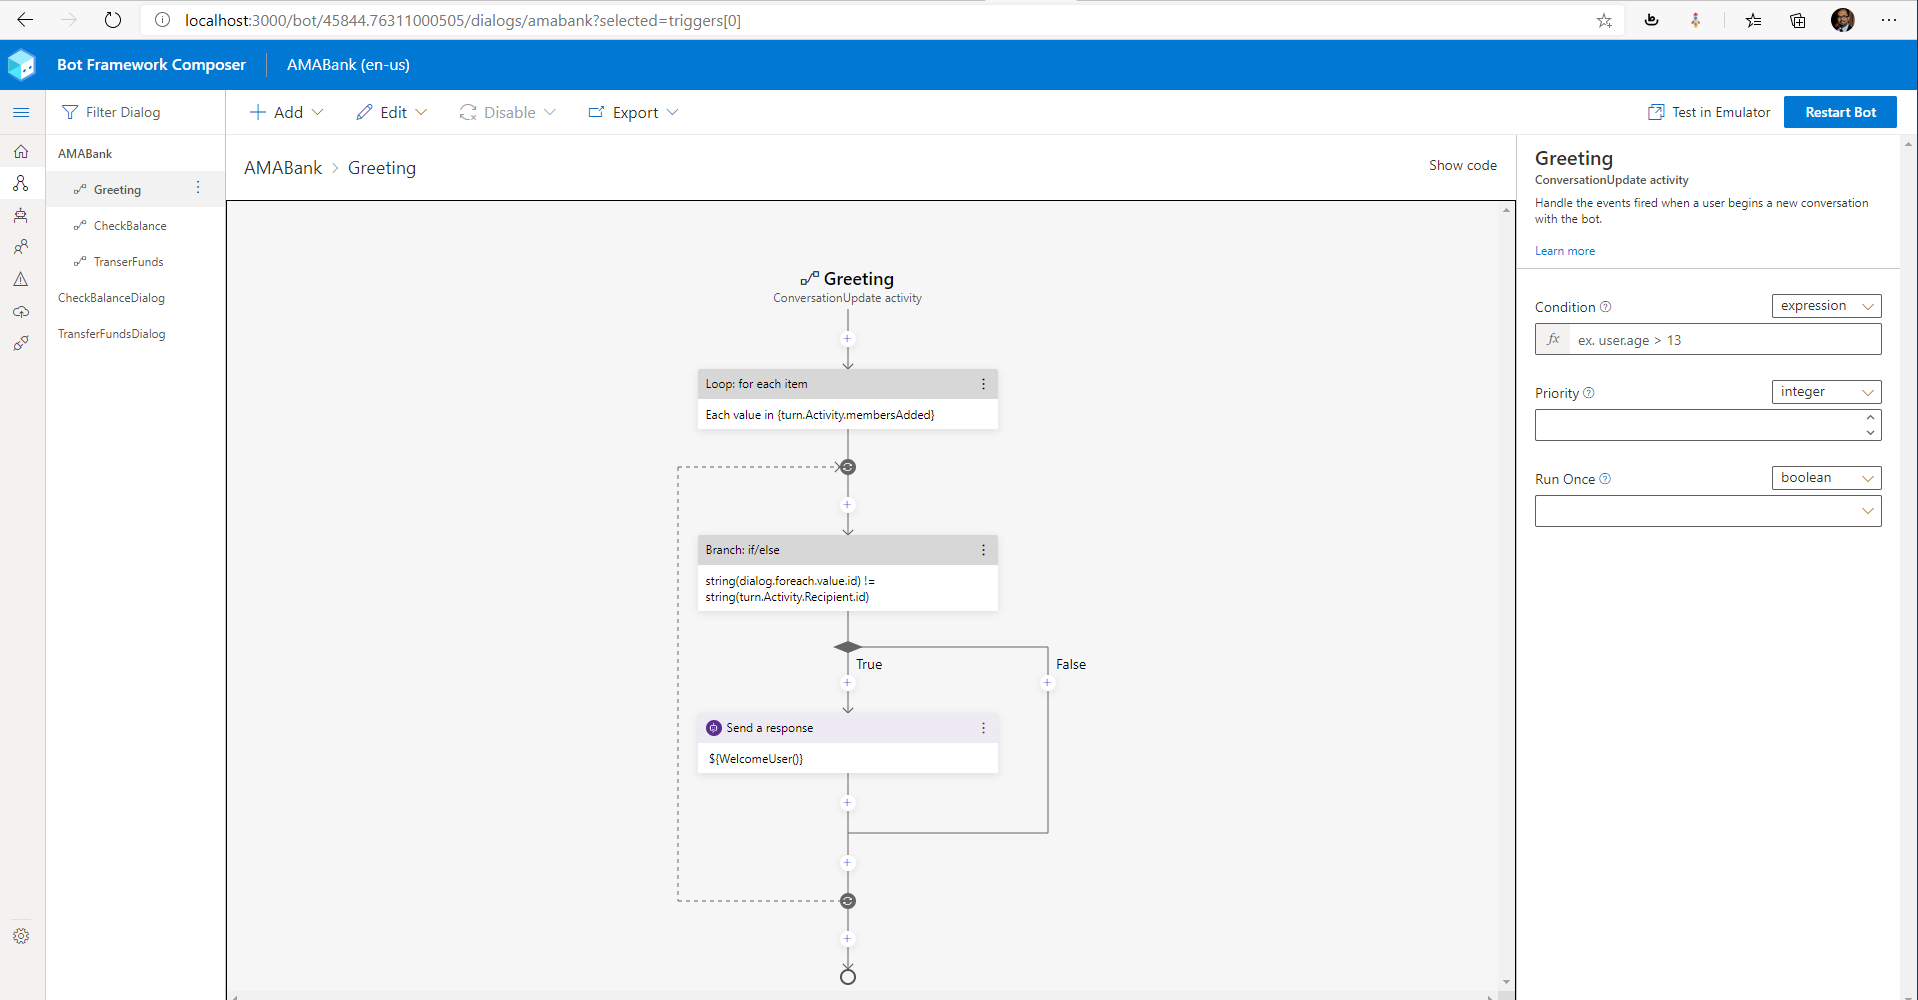Add action on the True branch

click(x=847, y=683)
